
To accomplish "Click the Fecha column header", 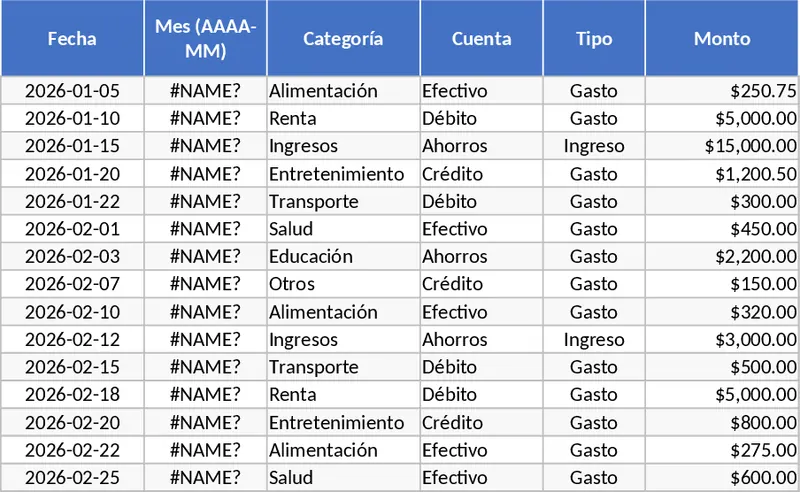I will click(x=72, y=39).
